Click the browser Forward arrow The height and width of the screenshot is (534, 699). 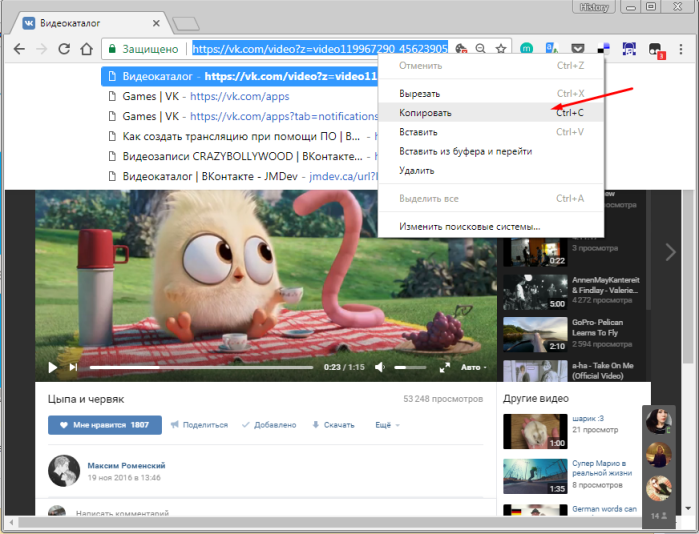tap(41, 49)
